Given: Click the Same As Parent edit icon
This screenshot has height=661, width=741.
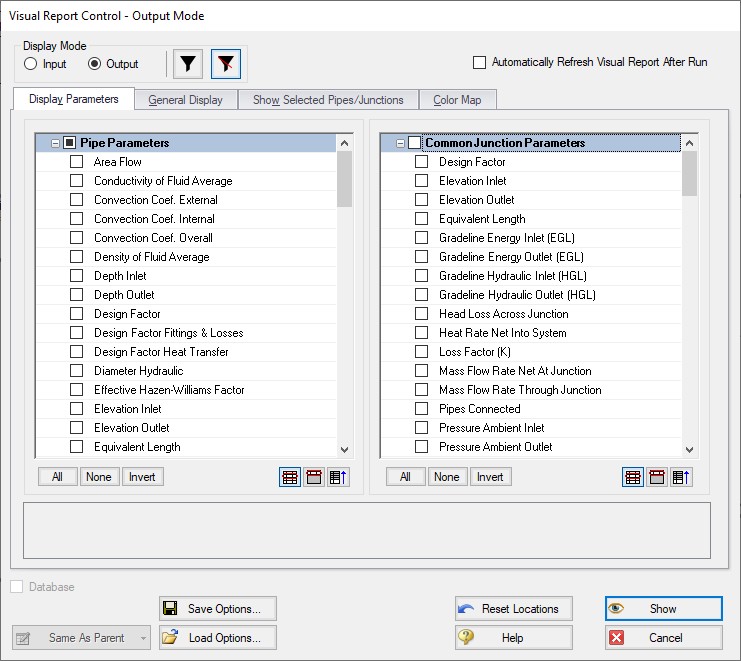Looking at the screenshot, I should click(23, 638).
